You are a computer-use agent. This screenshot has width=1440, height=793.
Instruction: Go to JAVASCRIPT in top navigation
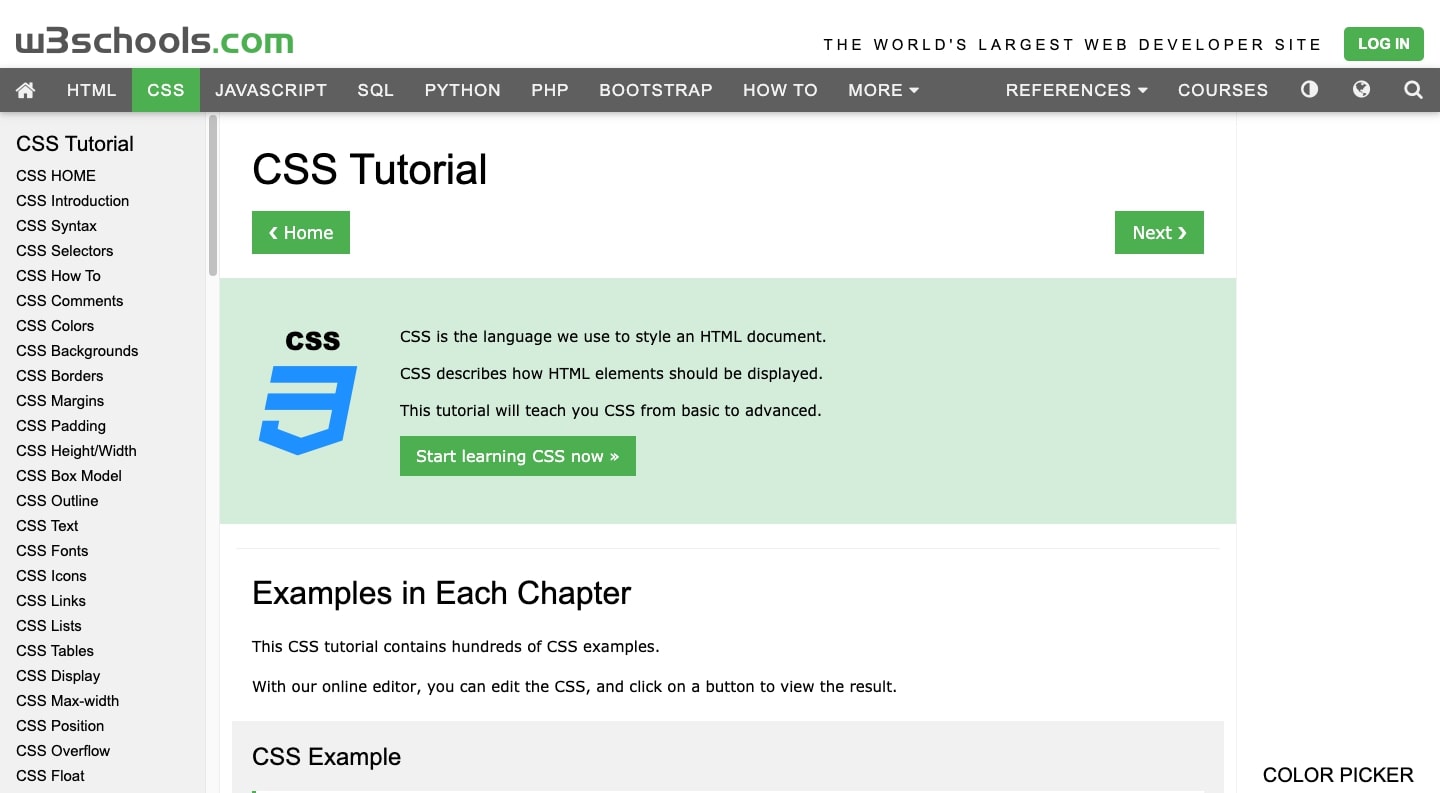[271, 90]
